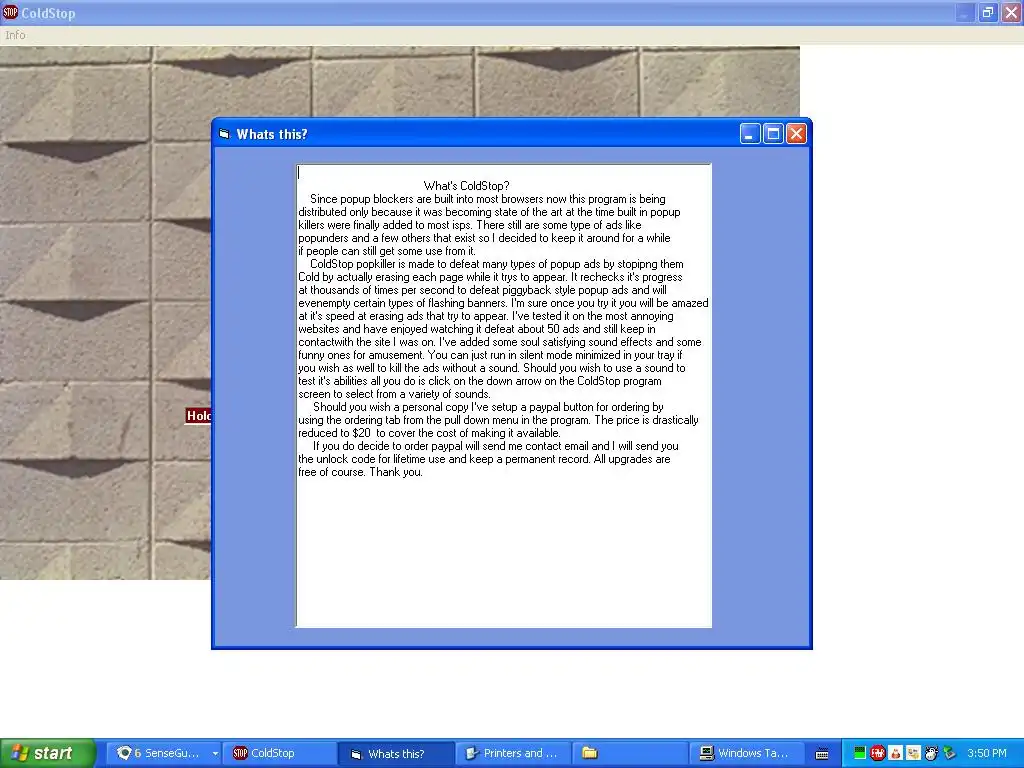This screenshot has width=1024, height=768.
Task: Maximize the Whats this? window
Action: (x=773, y=134)
